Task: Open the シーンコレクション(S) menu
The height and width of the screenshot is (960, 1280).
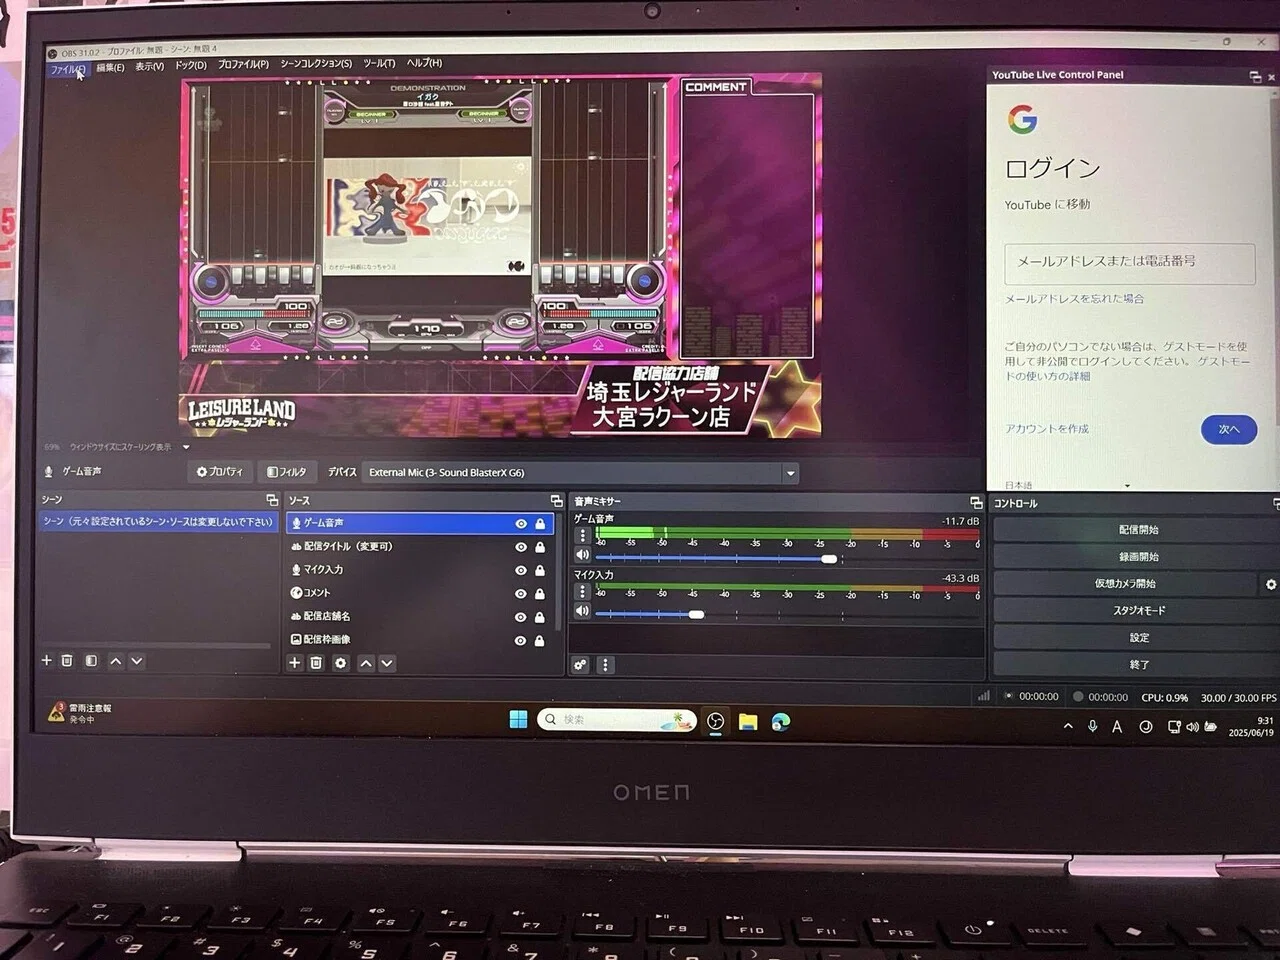Action: [x=316, y=64]
